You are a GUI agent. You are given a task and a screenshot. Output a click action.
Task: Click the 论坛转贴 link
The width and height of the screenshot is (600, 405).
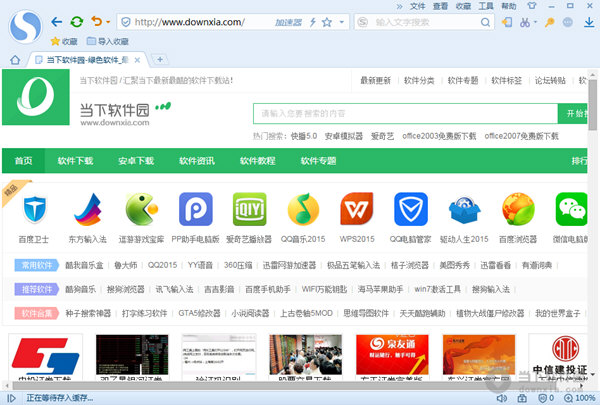click(550, 80)
